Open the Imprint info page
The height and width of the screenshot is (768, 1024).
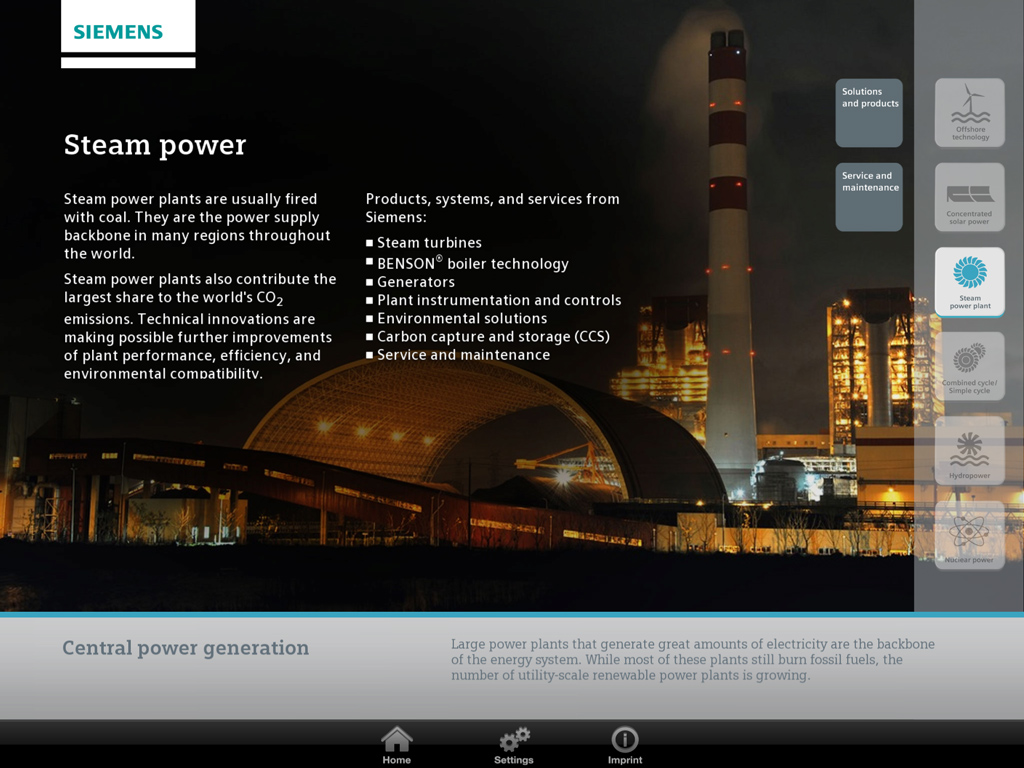(x=625, y=745)
